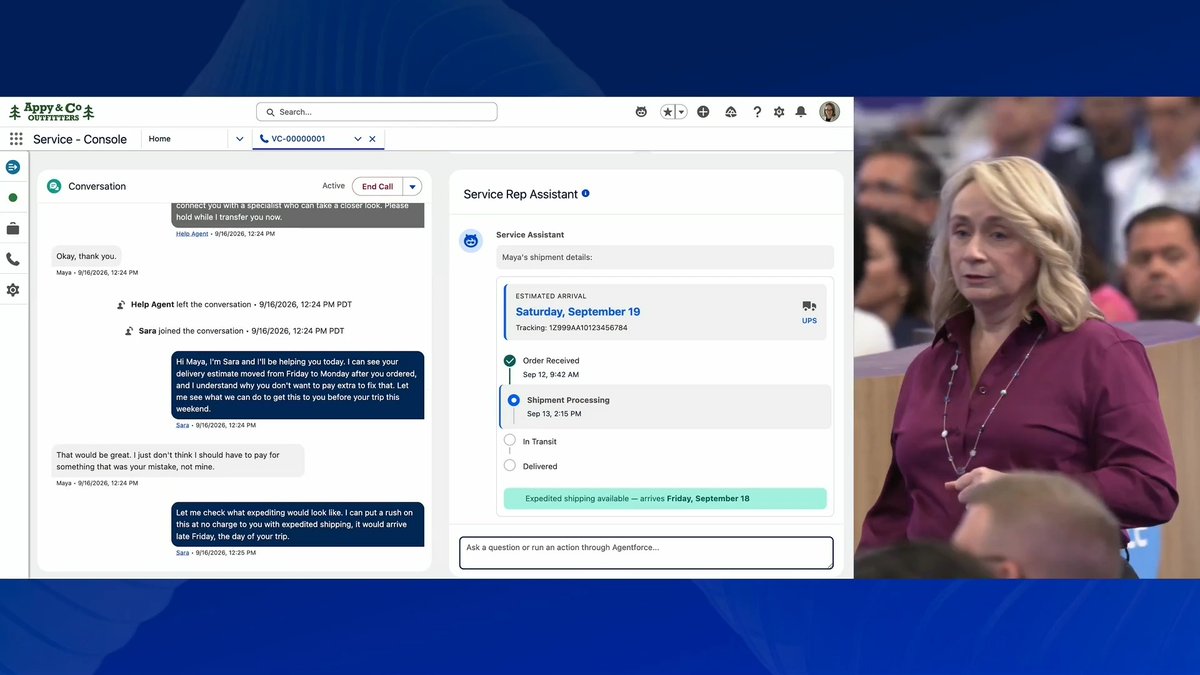Switch to the Home tab

click(160, 139)
